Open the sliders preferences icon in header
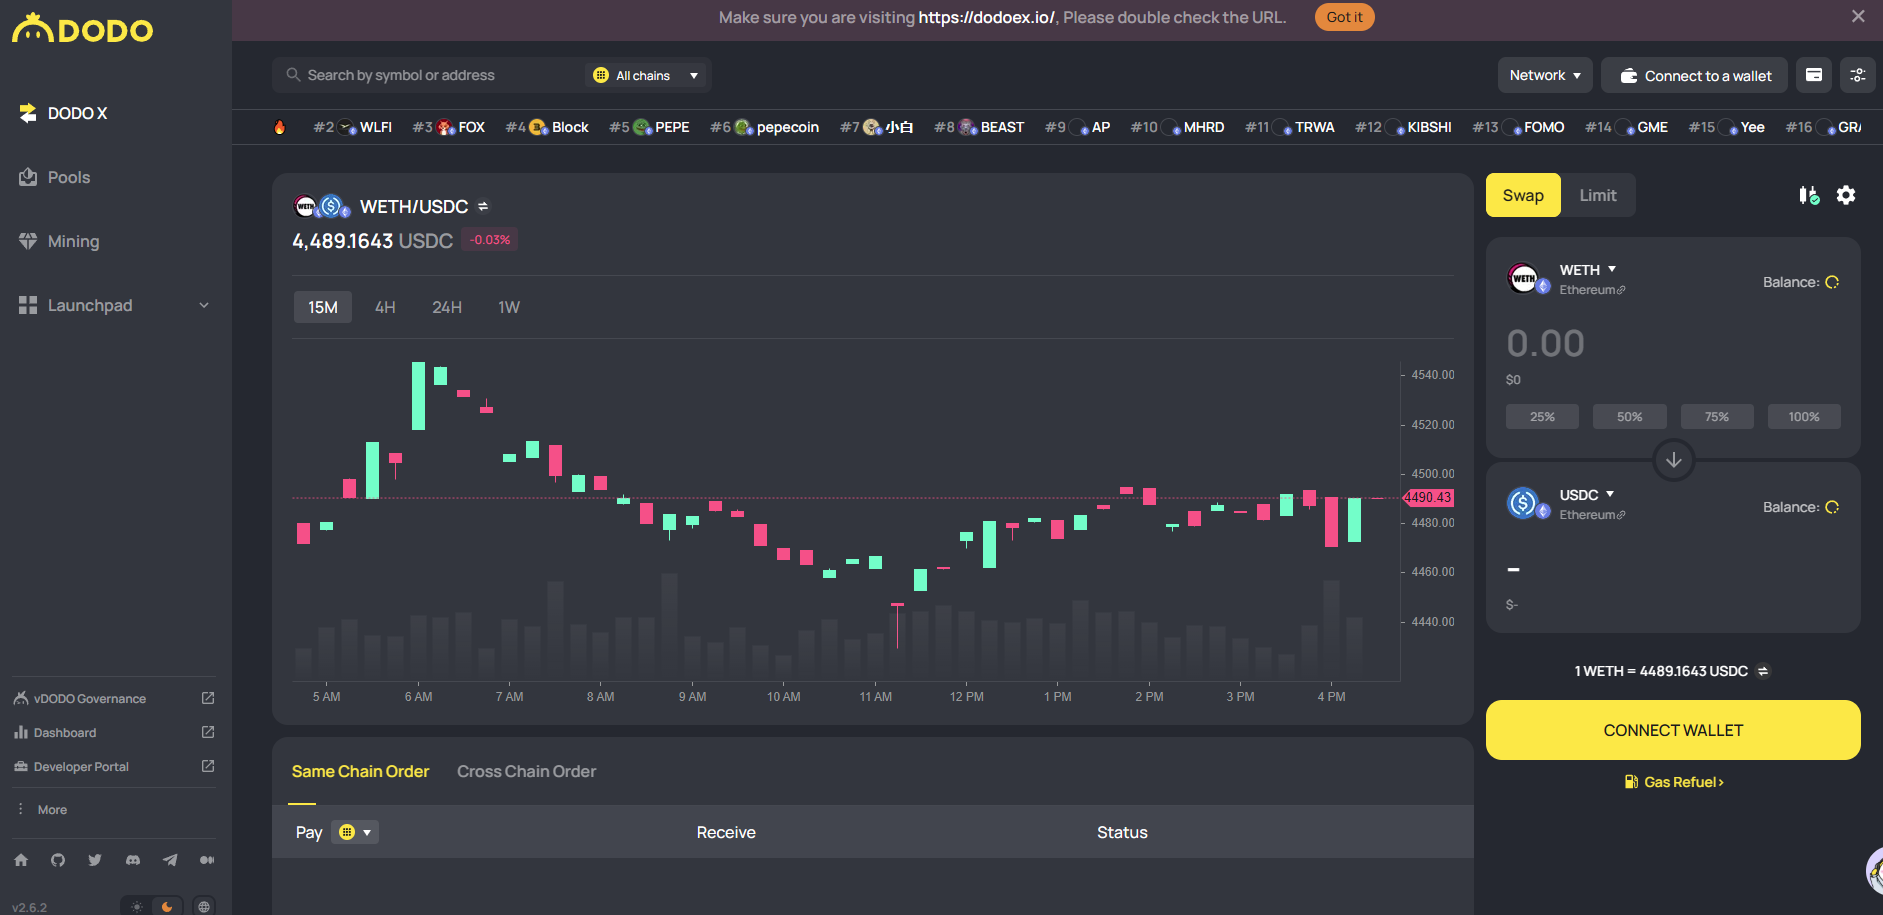This screenshot has height=915, width=1883. [x=1857, y=75]
